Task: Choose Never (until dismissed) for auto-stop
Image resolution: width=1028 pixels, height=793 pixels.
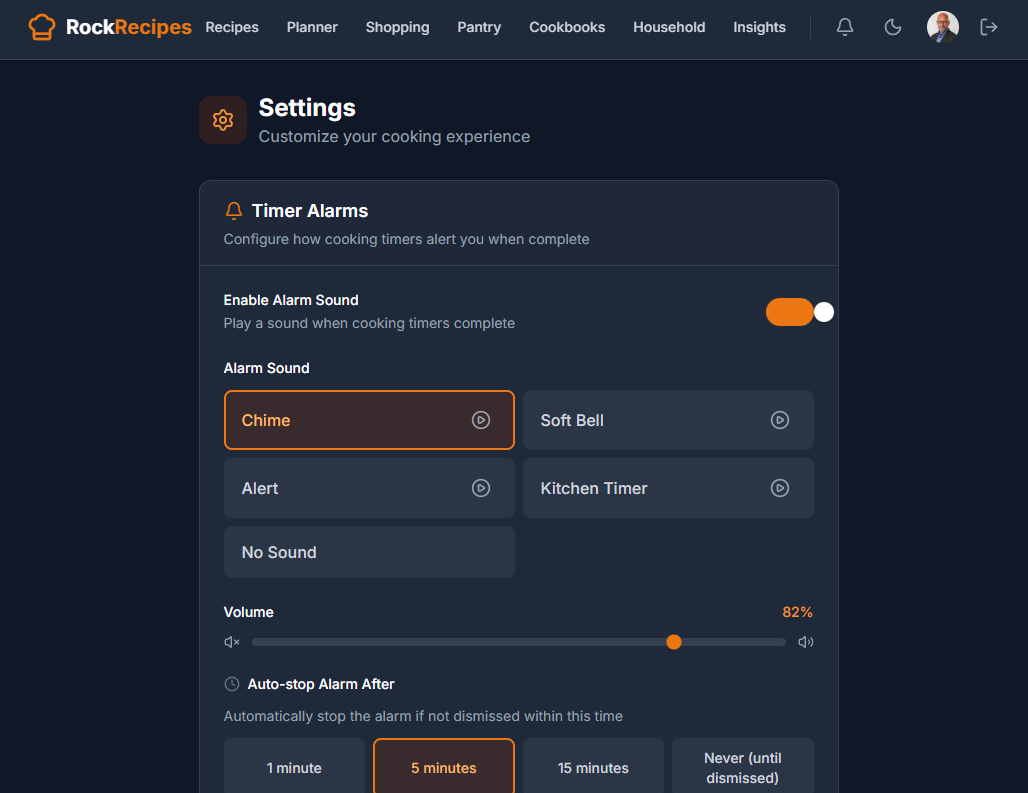Action: pos(742,767)
